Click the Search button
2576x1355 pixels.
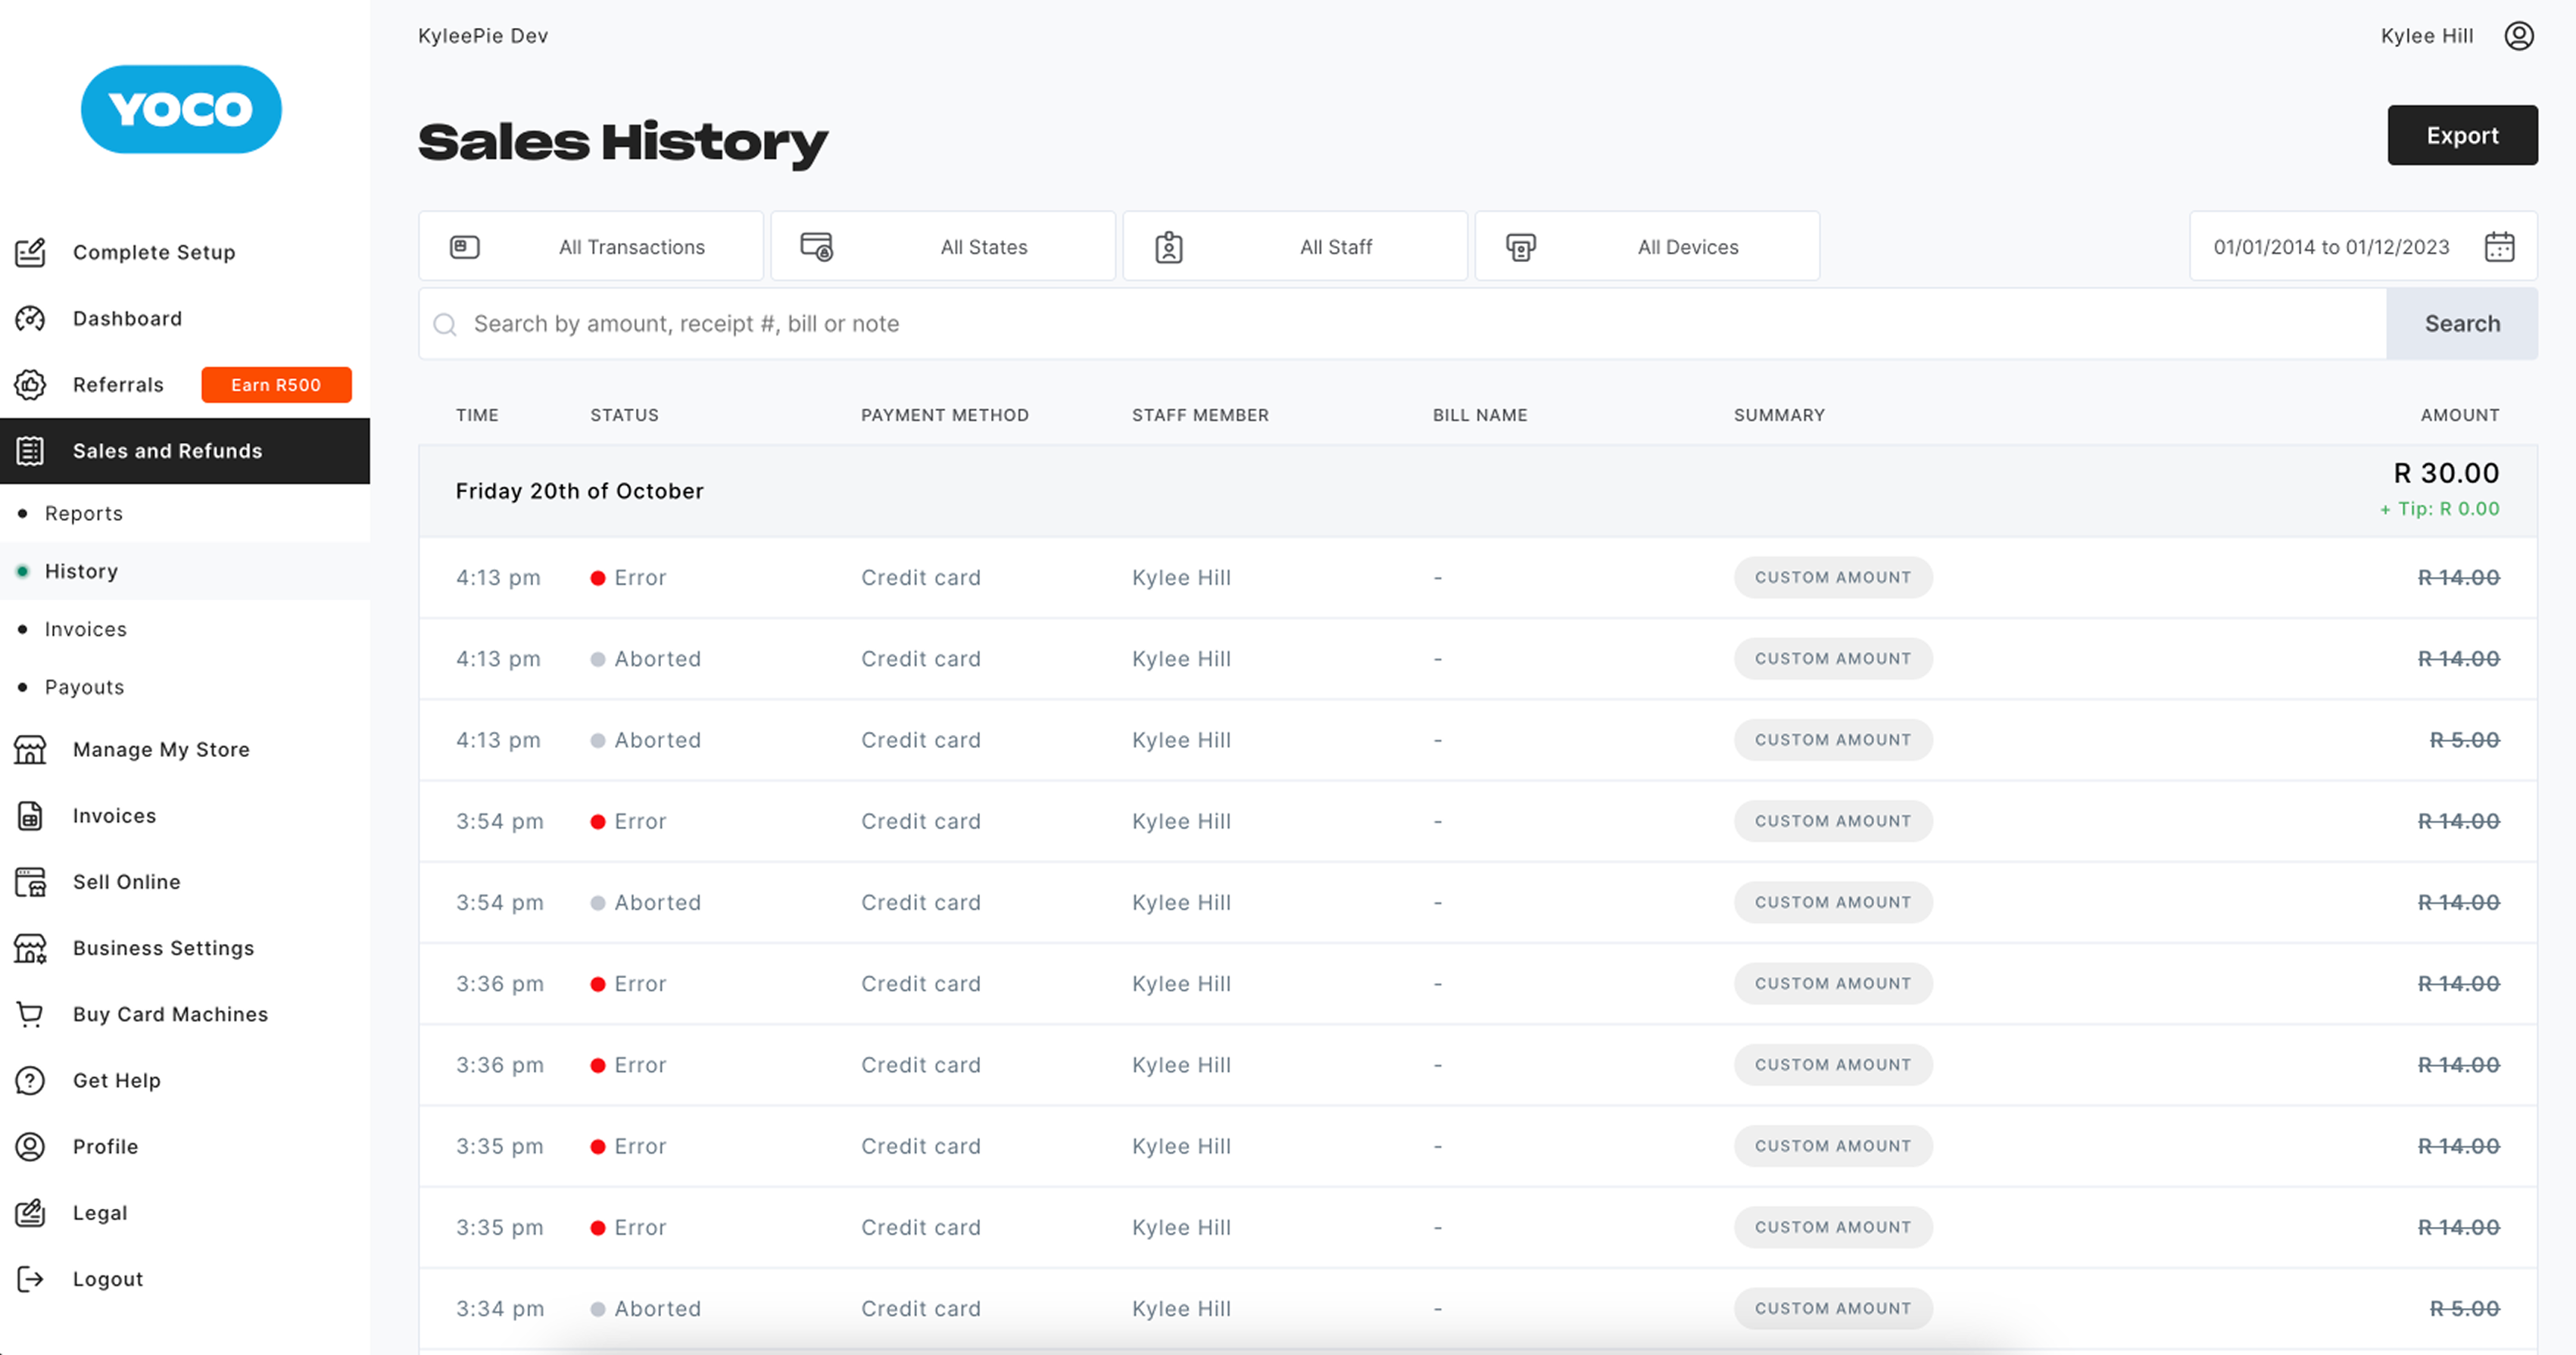[2462, 323]
